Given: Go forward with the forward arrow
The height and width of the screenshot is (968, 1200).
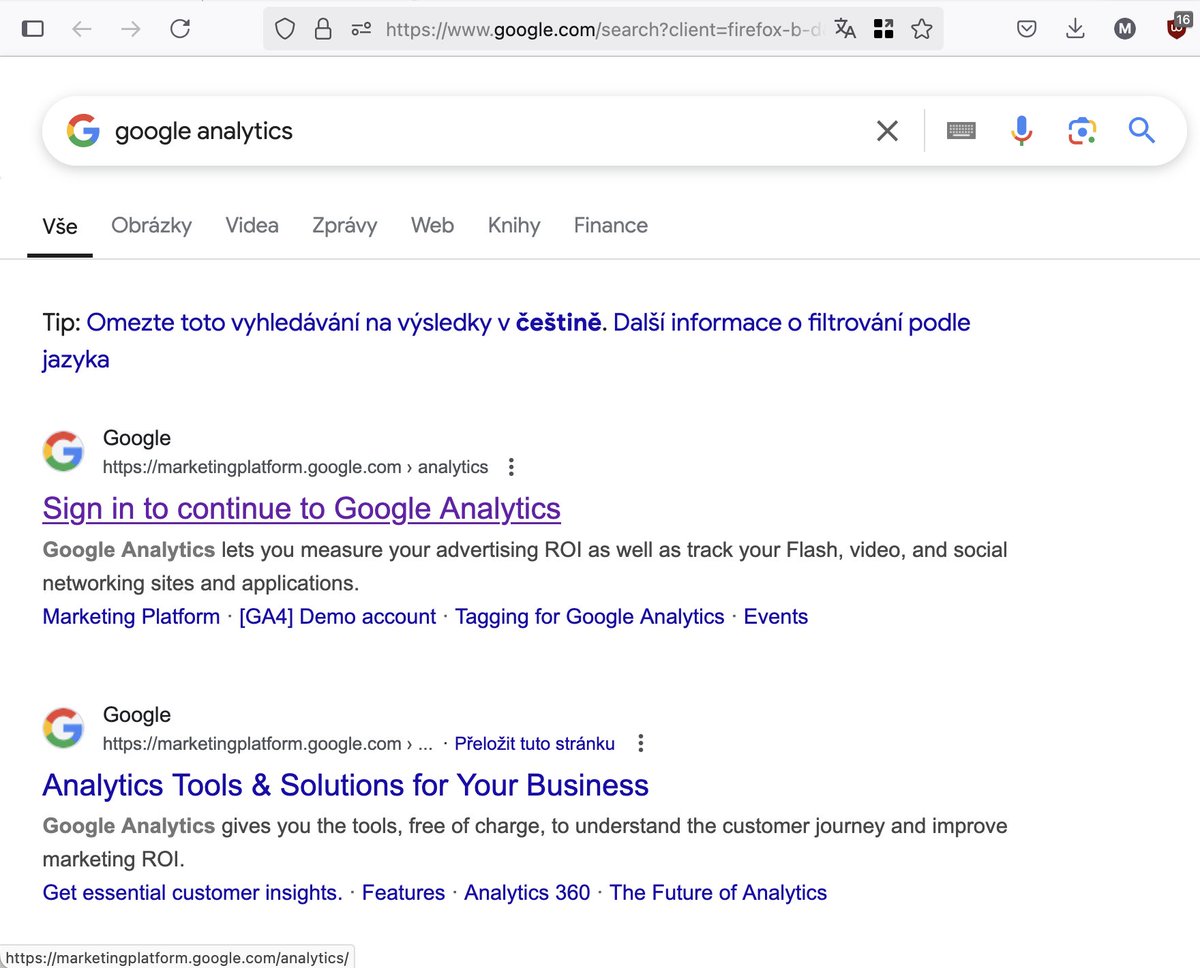Looking at the screenshot, I should click(x=131, y=29).
